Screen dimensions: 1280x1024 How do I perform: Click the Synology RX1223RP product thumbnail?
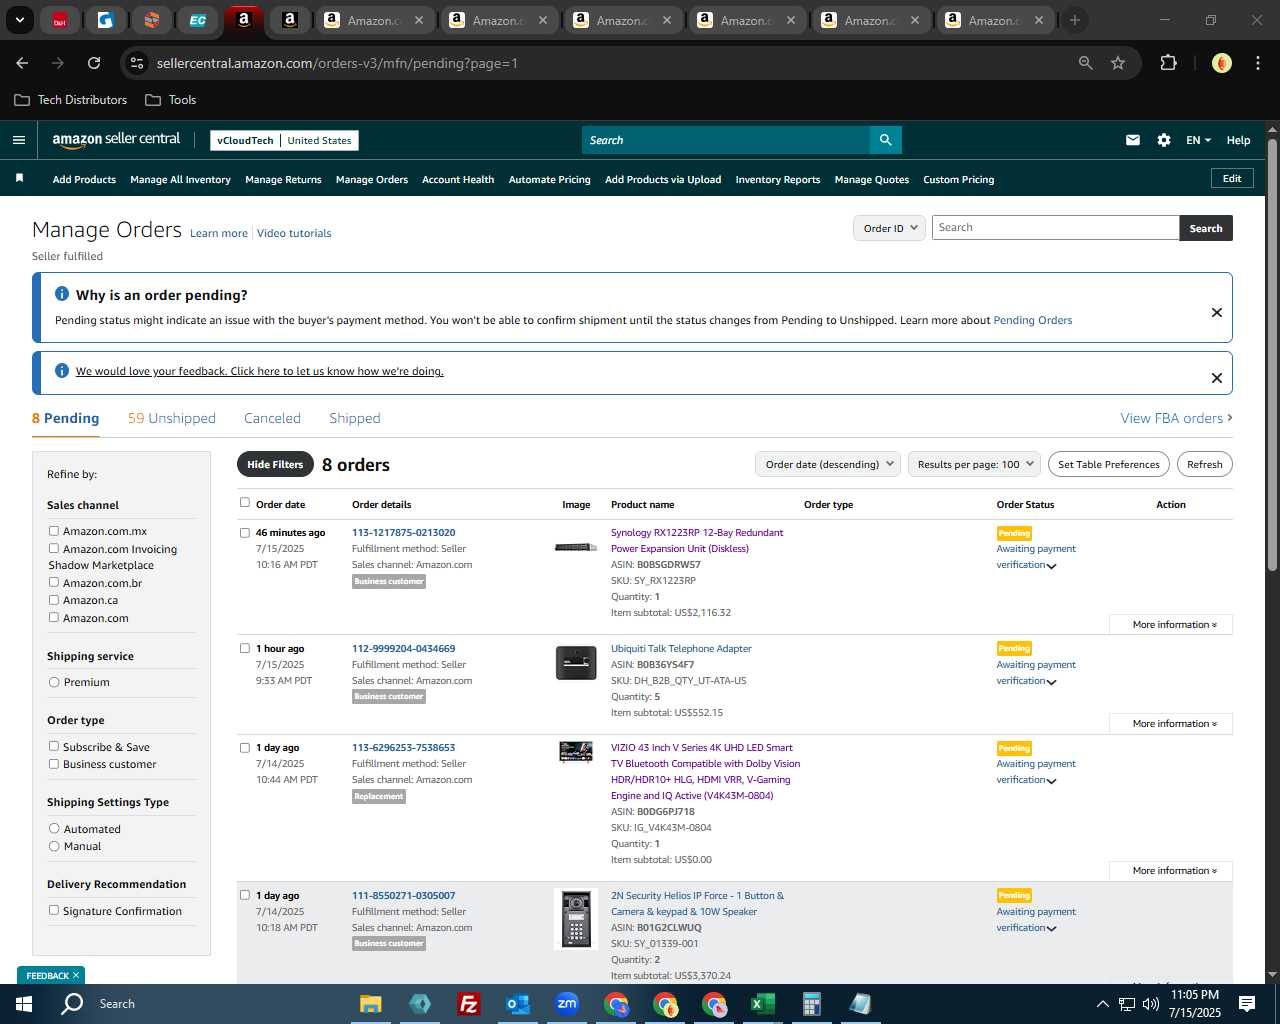pos(576,547)
